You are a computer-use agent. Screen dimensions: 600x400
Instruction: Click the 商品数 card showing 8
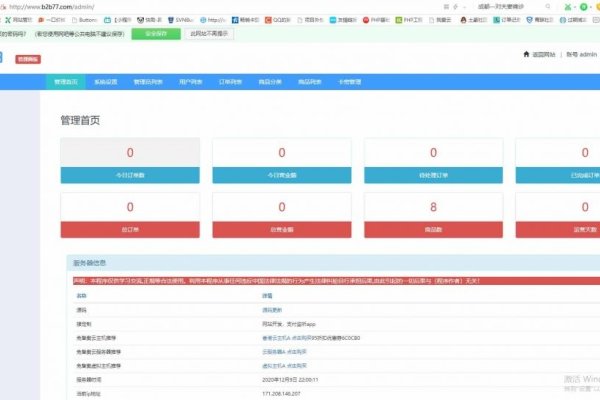[432, 217]
